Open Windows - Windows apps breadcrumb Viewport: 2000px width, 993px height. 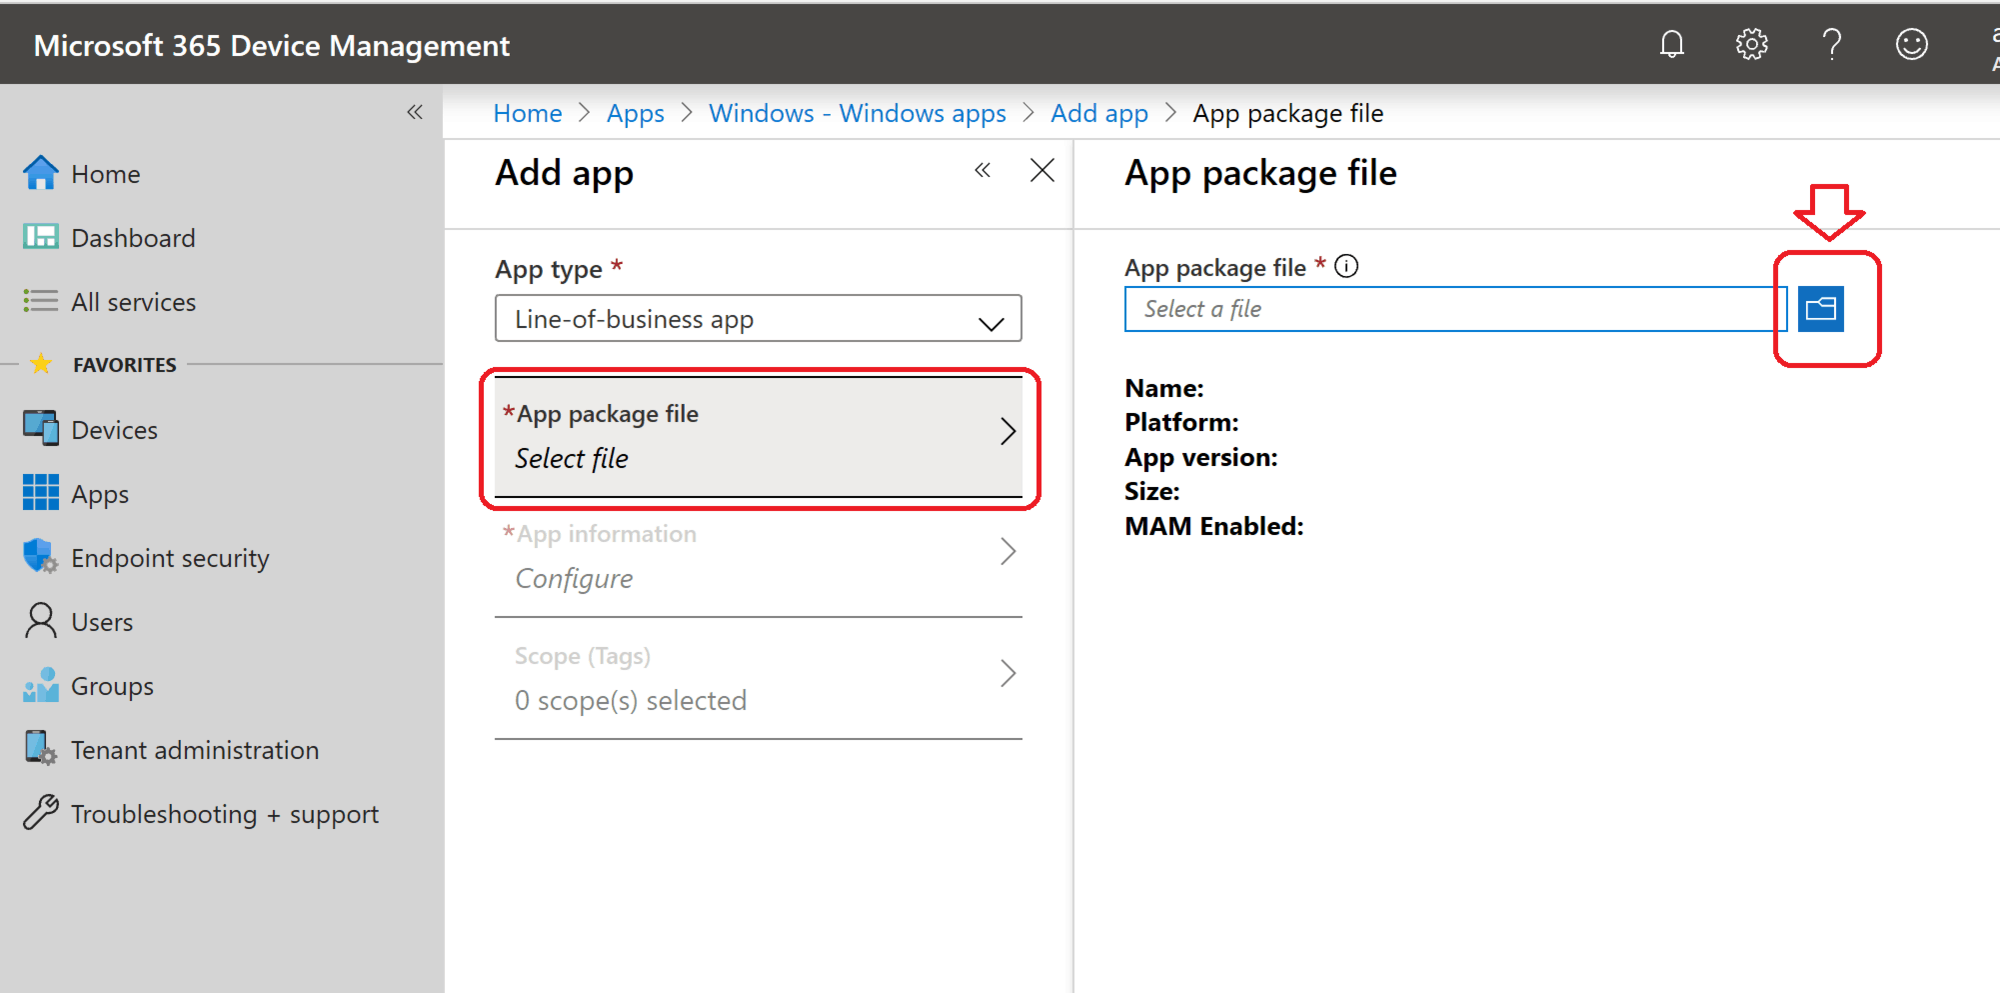click(857, 114)
